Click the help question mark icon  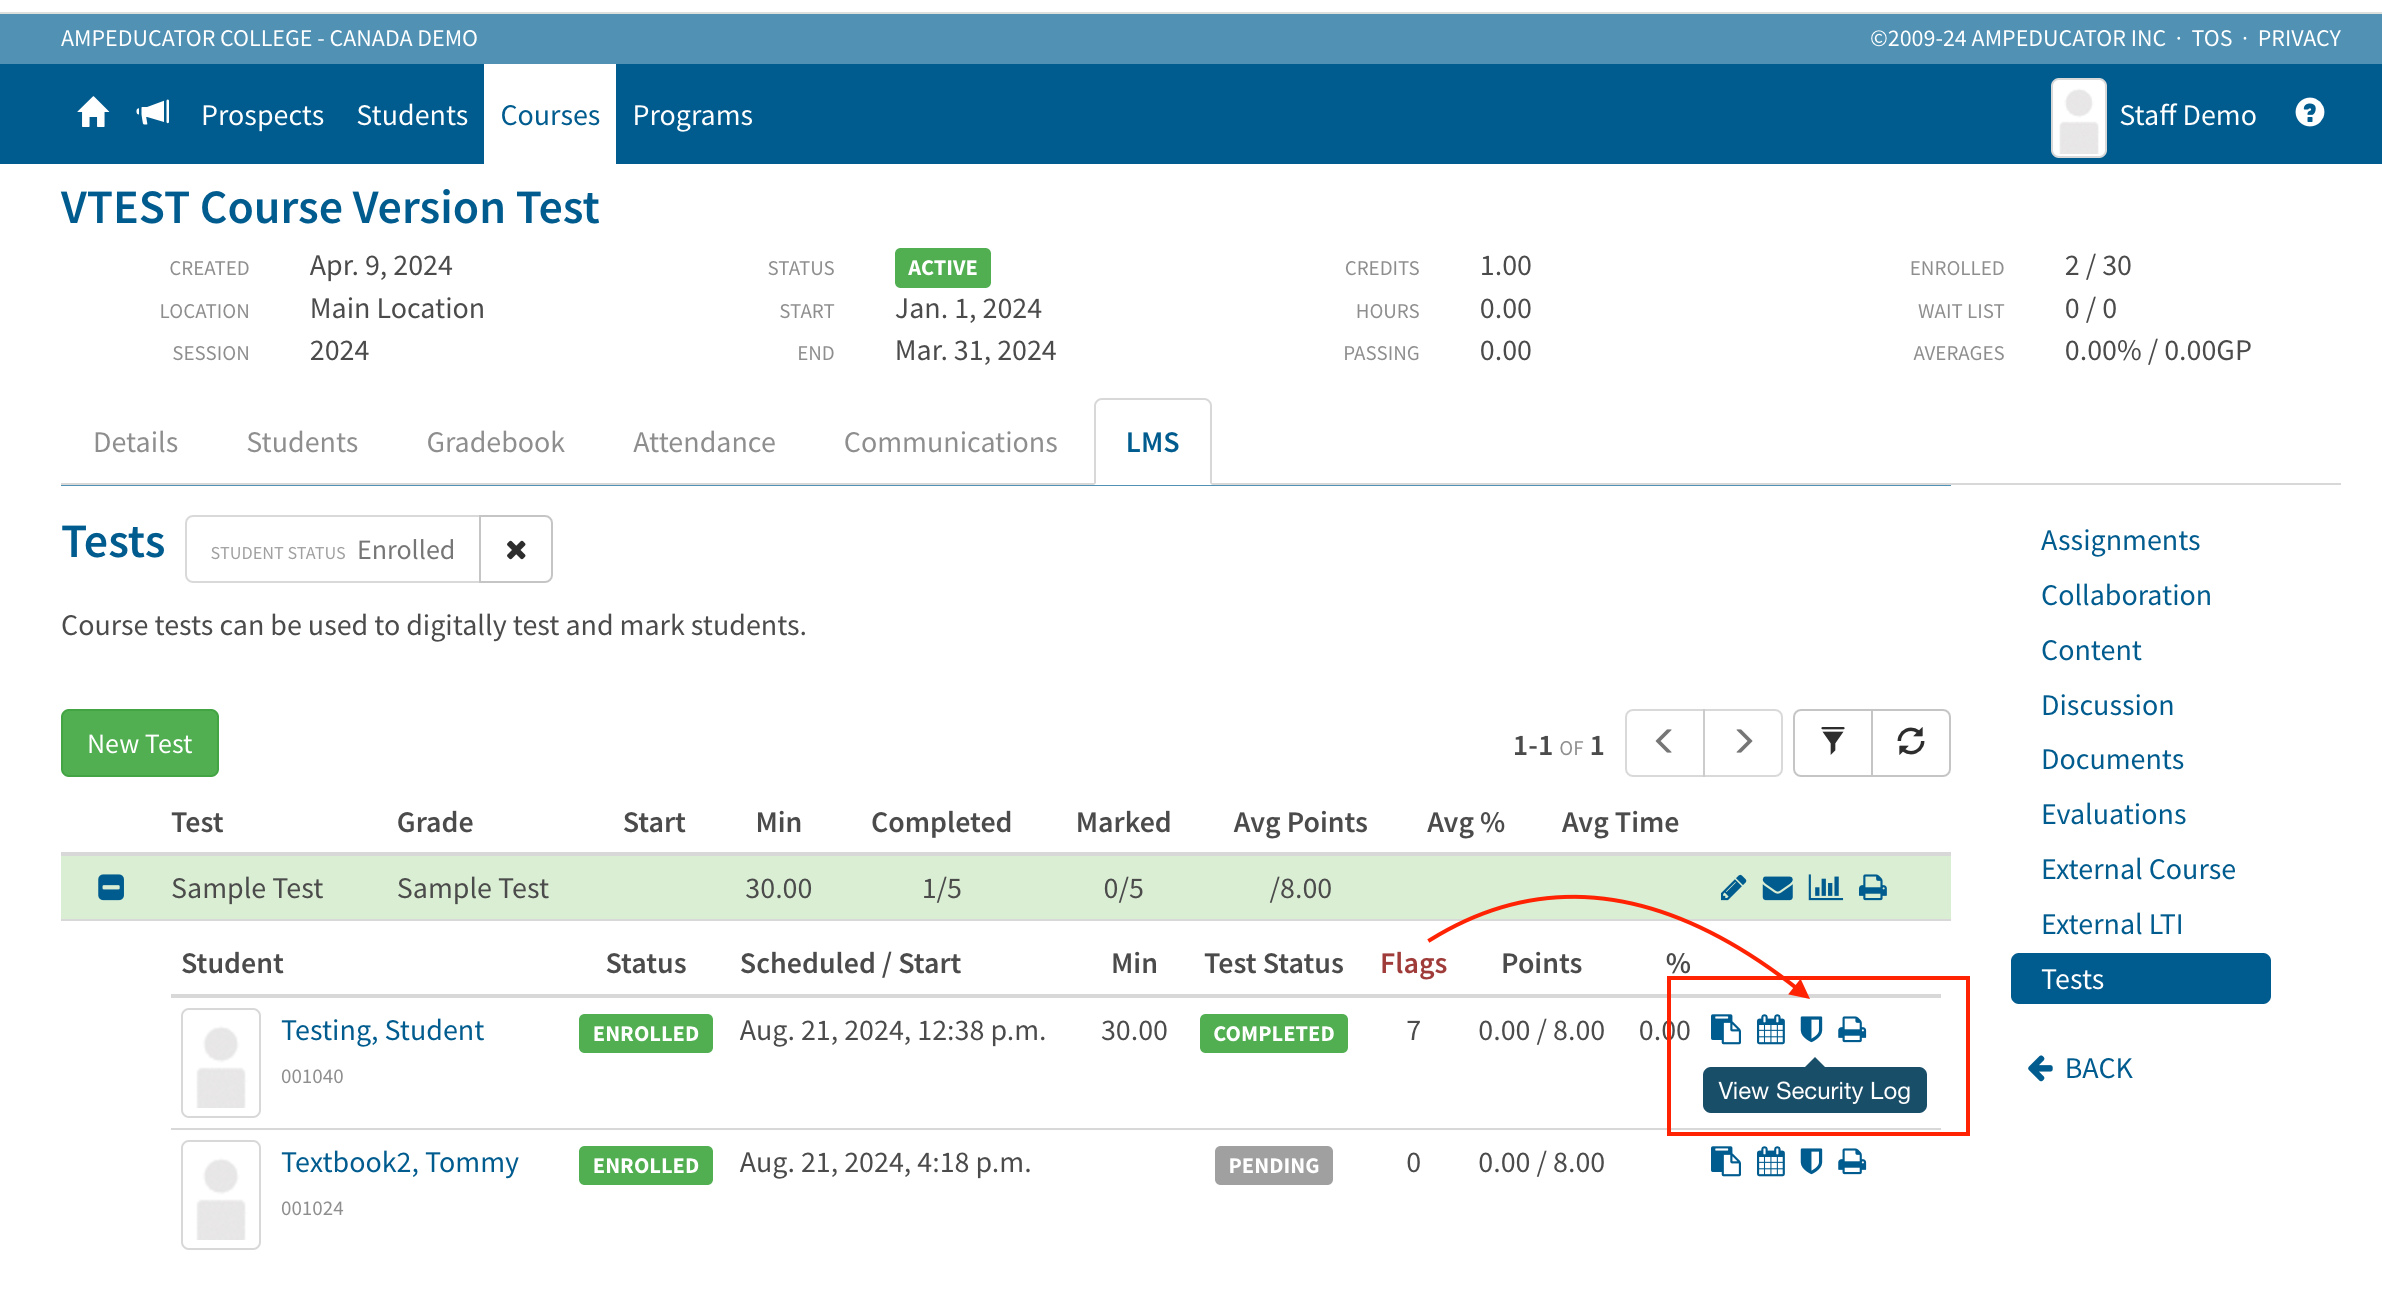[x=2309, y=113]
